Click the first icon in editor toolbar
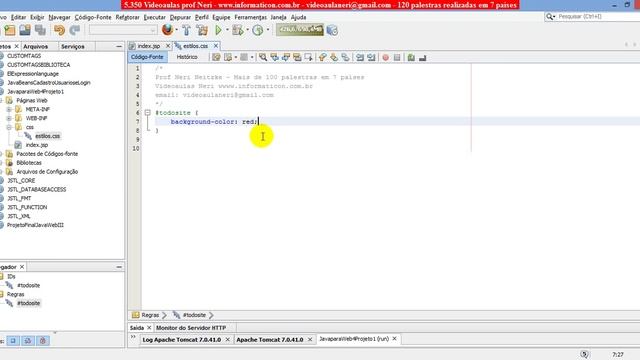The height and width of the screenshot is (360, 640). tap(216, 58)
